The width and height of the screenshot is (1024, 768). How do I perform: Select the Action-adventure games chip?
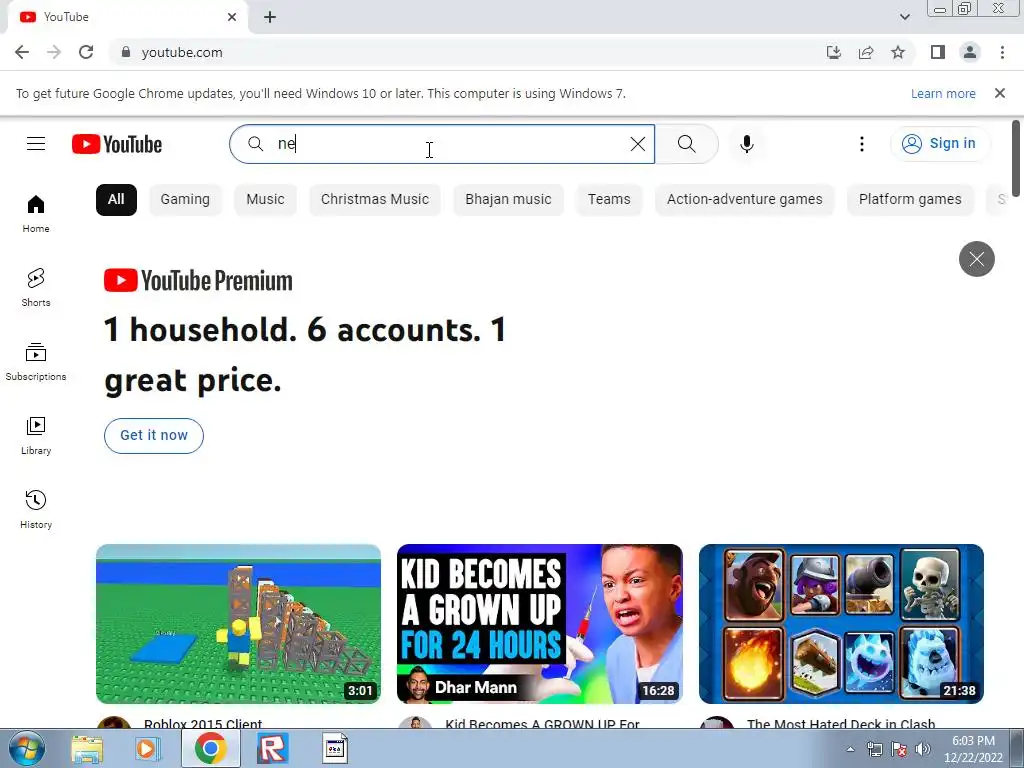point(744,200)
